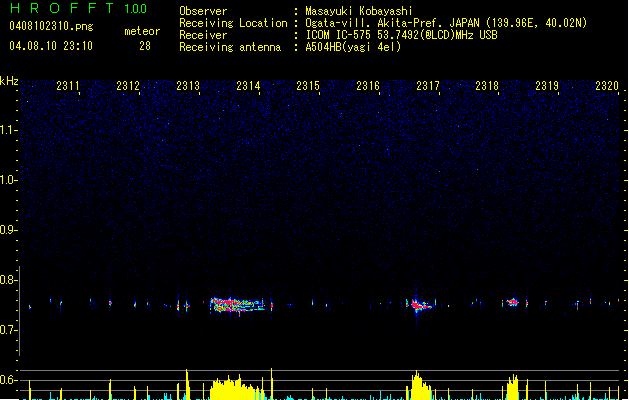
Task: Click the Receiving Location label
Action: point(233,23)
